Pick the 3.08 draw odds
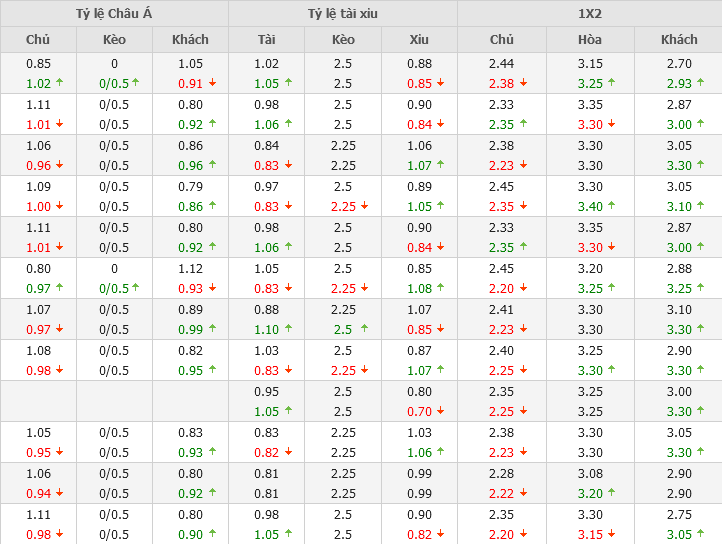 (590, 473)
